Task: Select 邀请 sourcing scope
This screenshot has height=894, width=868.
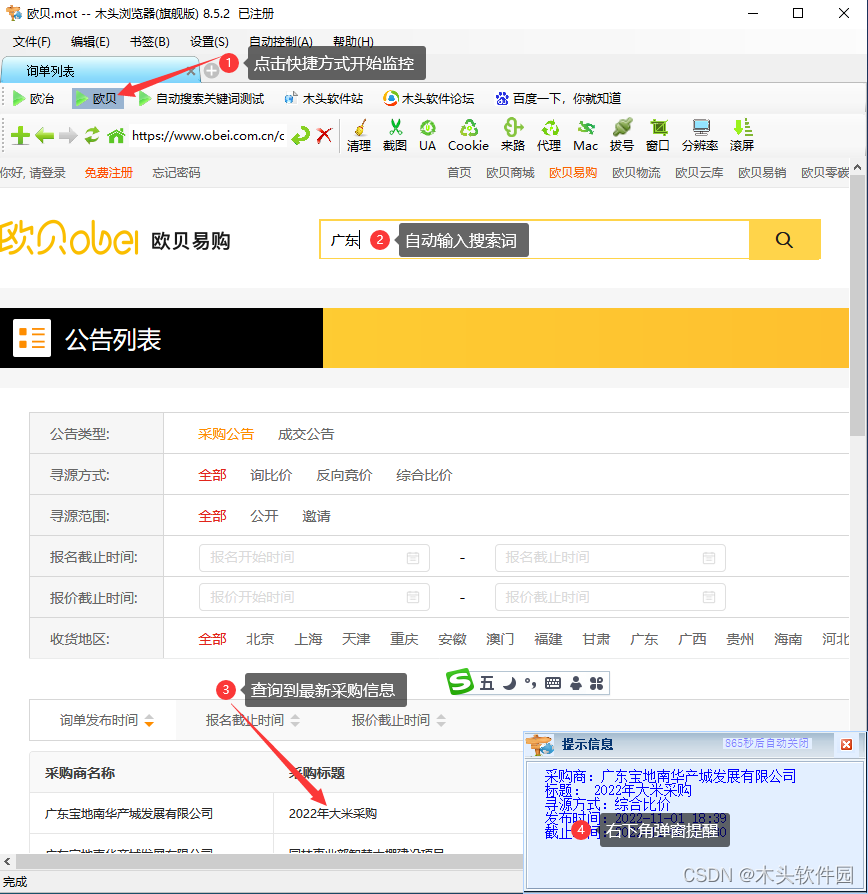Action: click(316, 517)
